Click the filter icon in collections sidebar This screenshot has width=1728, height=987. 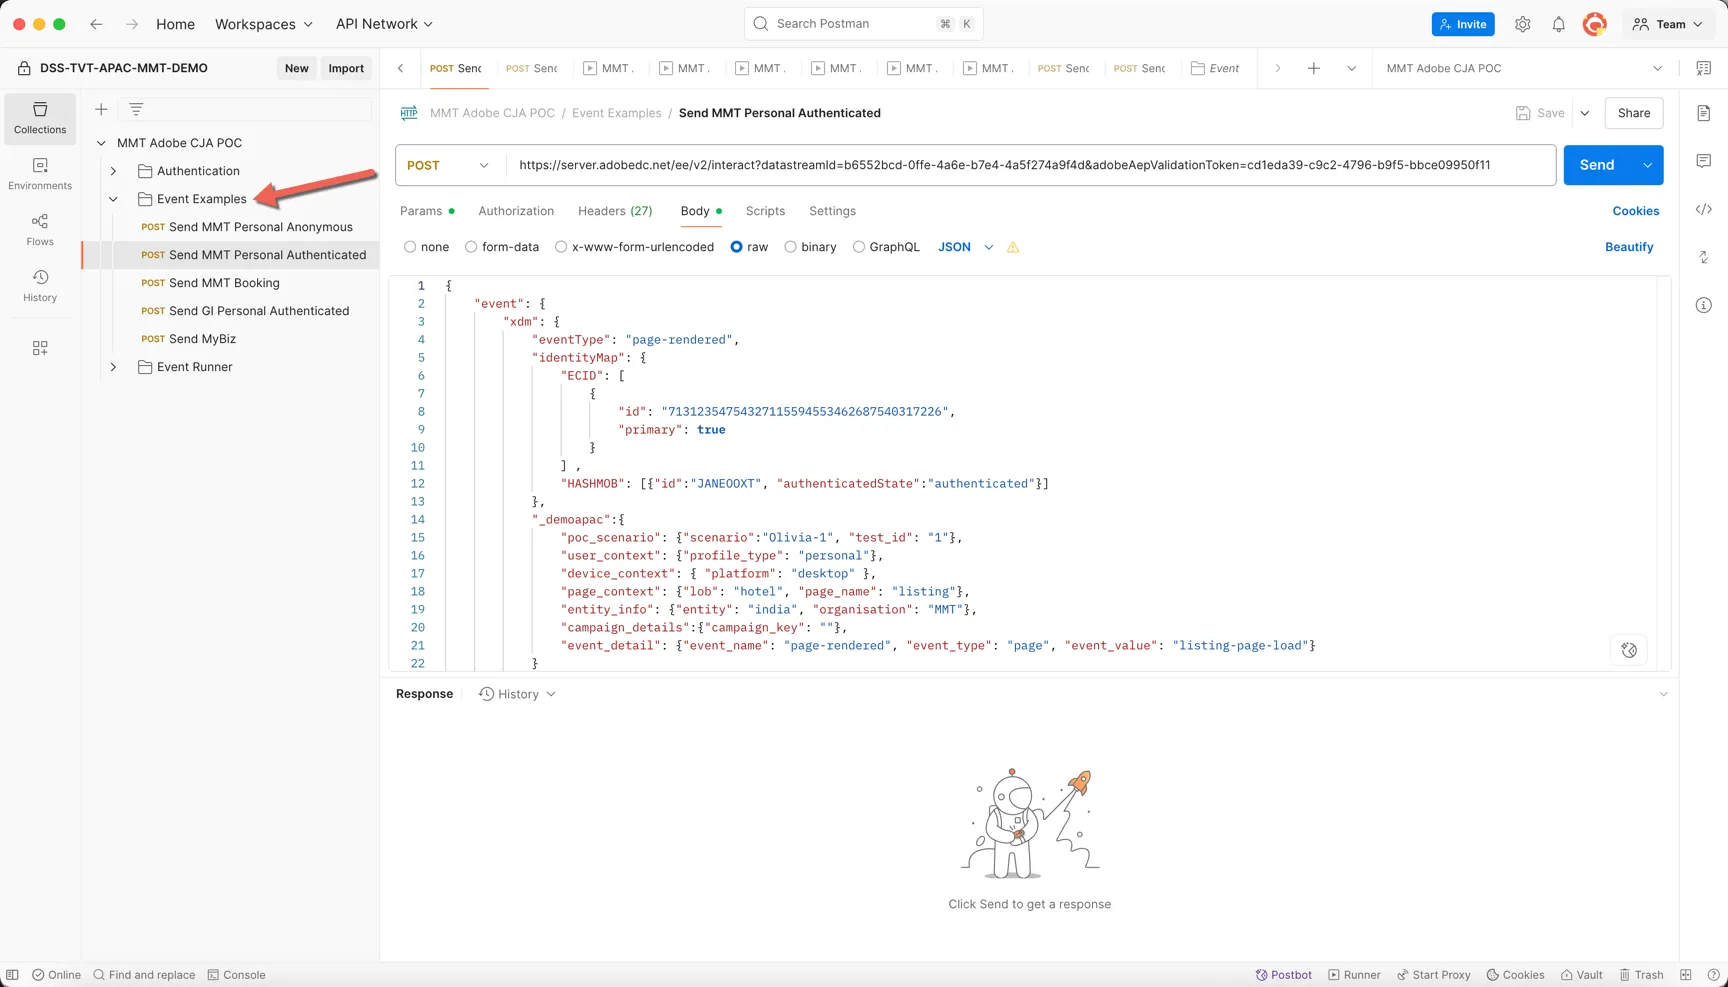pyautogui.click(x=136, y=109)
